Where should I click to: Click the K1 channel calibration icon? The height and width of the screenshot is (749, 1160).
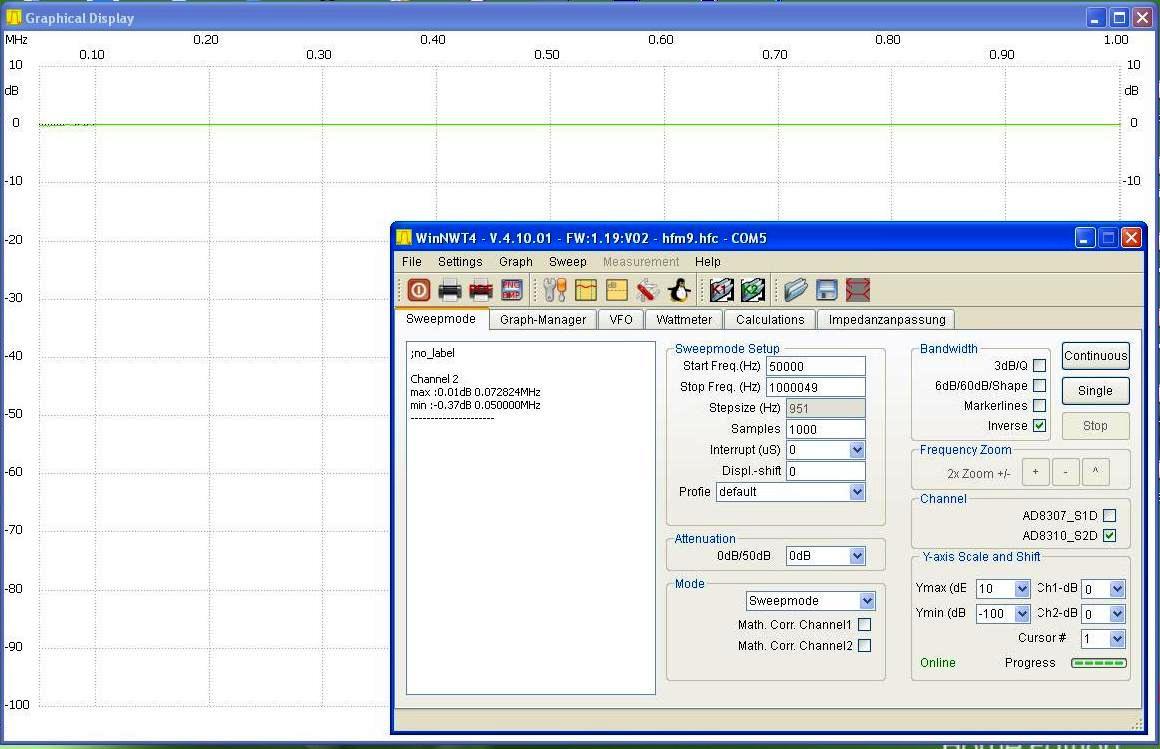coord(721,290)
